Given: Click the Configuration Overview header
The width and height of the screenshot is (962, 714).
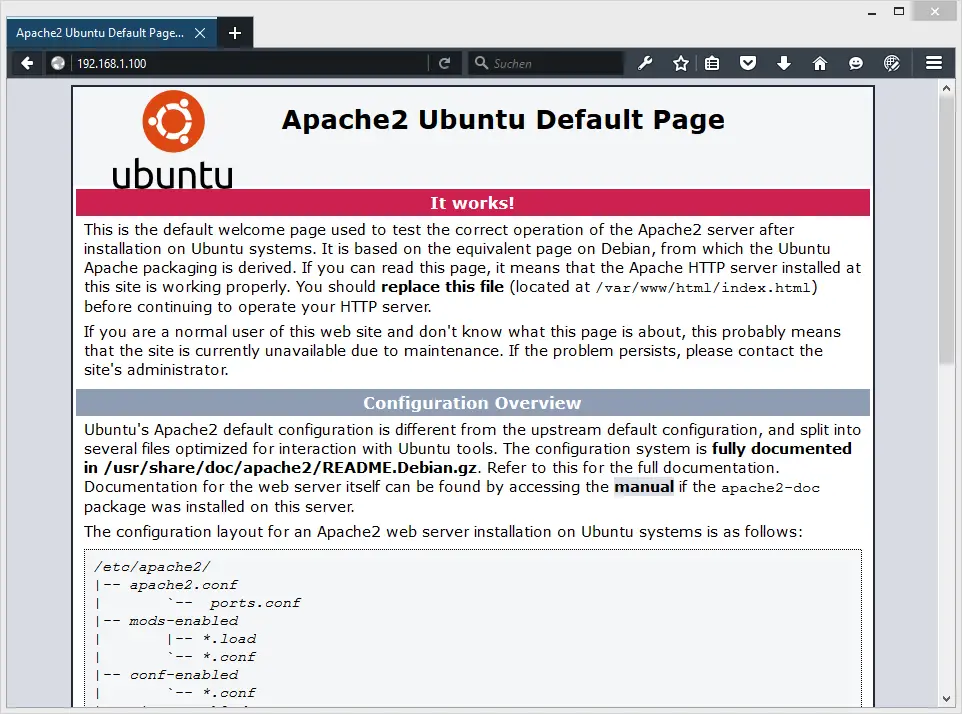Looking at the screenshot, I should pos(472,403).
